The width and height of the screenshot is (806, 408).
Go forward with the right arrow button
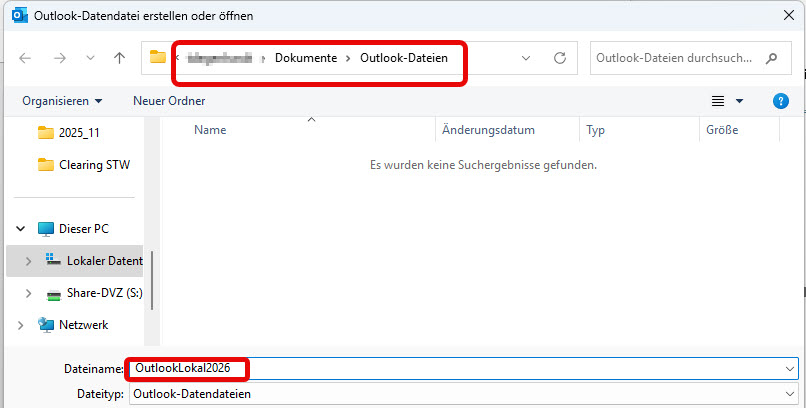pyautogui.click(x=60, y=58)
